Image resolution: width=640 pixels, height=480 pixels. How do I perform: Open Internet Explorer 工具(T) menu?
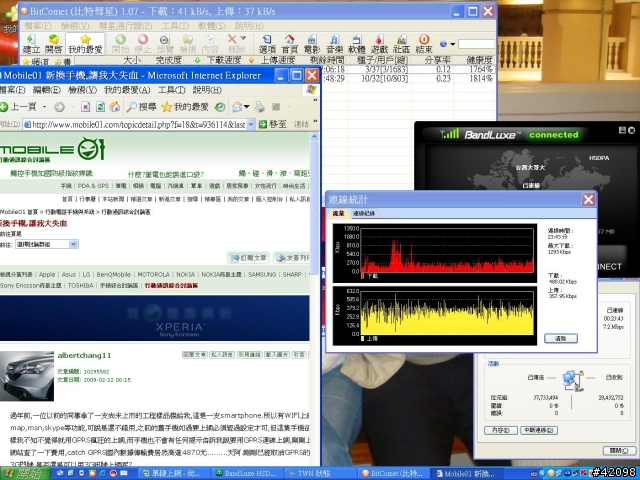pyautogui.click(x=171, y=90)
